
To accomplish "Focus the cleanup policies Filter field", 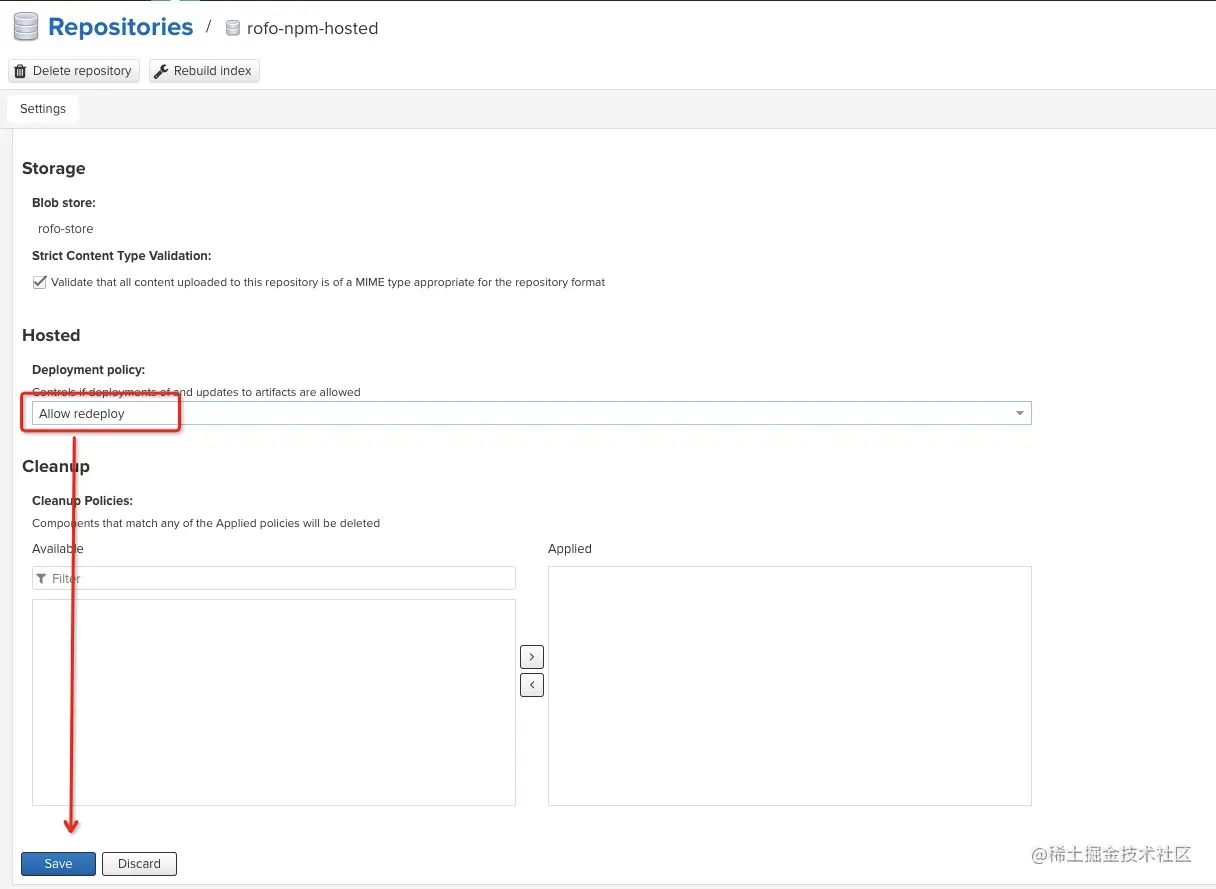I will click(274, 578).
